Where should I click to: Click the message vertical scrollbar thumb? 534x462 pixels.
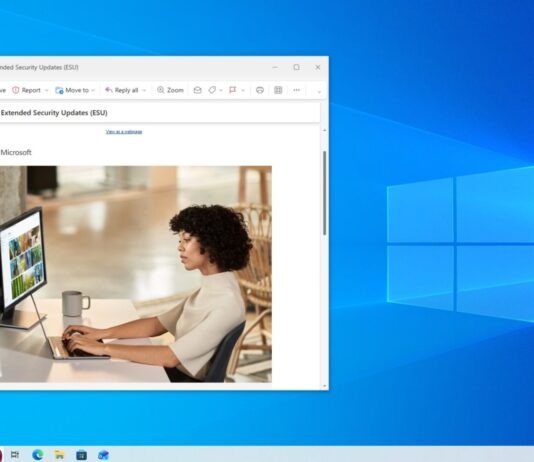click(325, 193)
